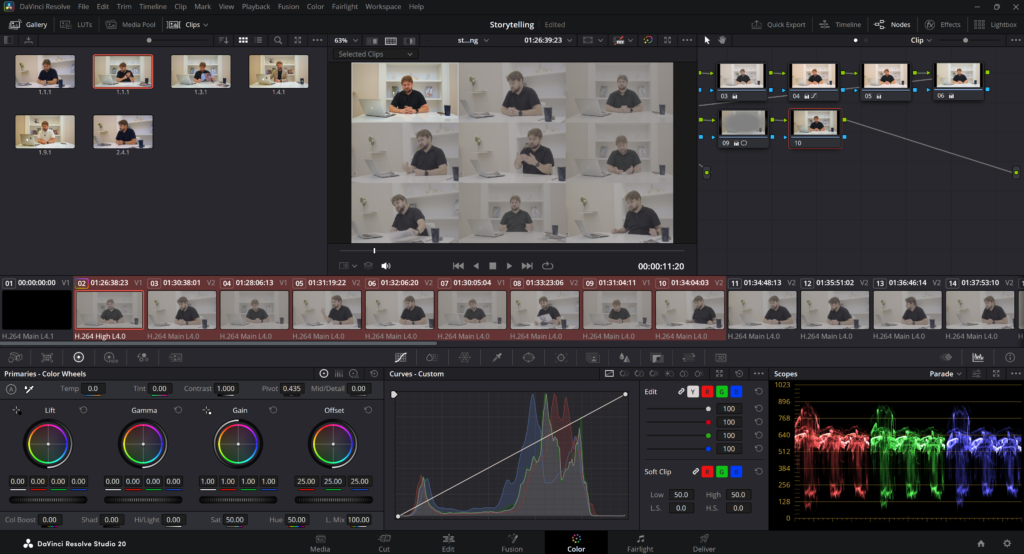Mute the viewer audio speaker icon

point(385,266)
